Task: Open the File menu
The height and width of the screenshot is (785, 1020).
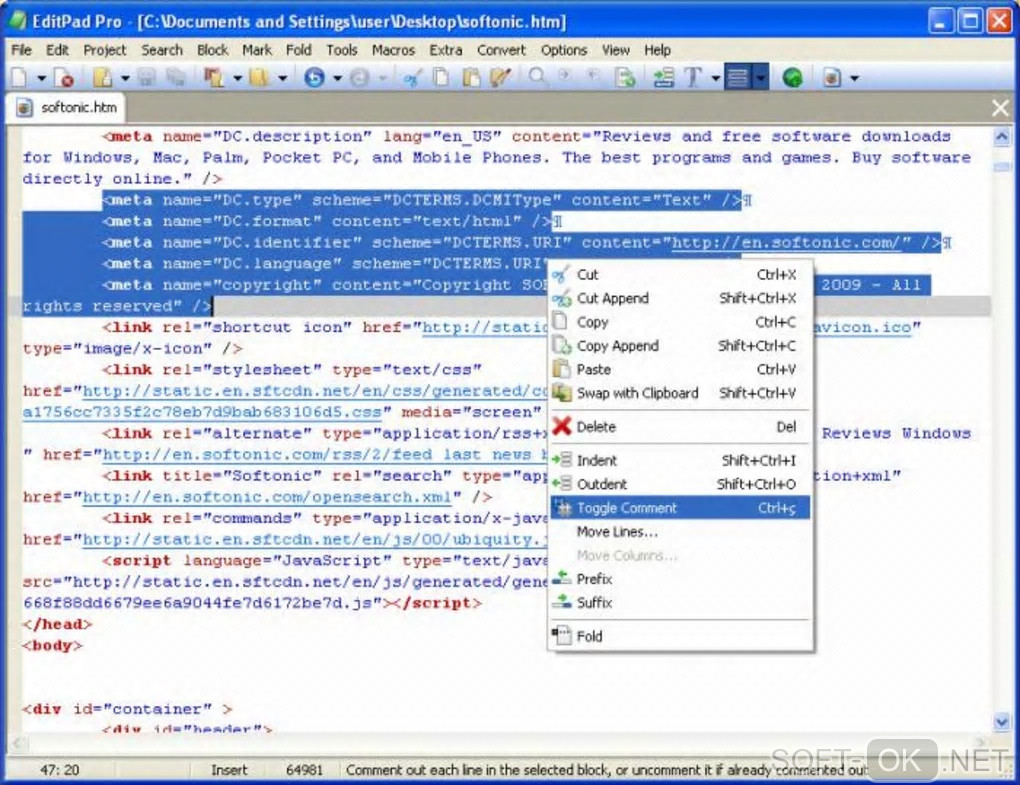Action: click(x=21, y=50)
